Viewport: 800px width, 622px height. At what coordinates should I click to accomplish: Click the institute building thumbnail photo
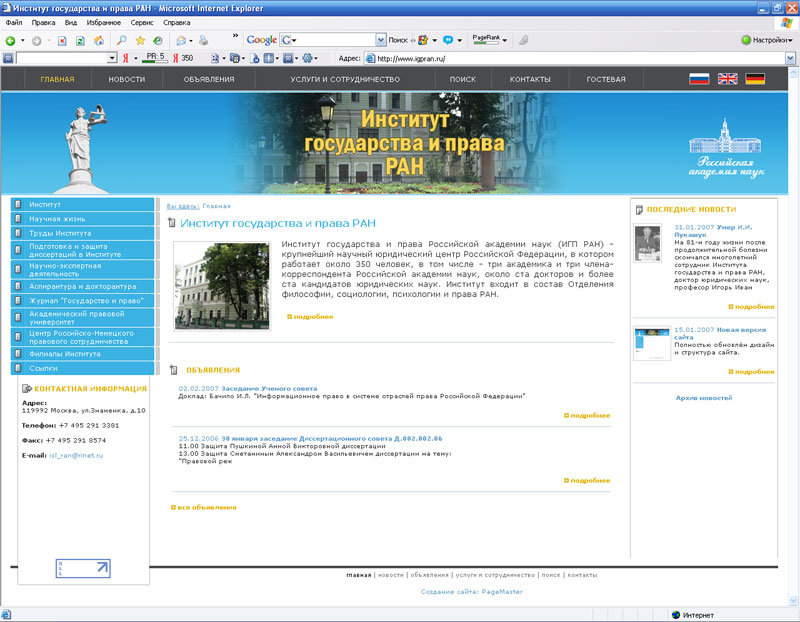[x=222, y=286]
